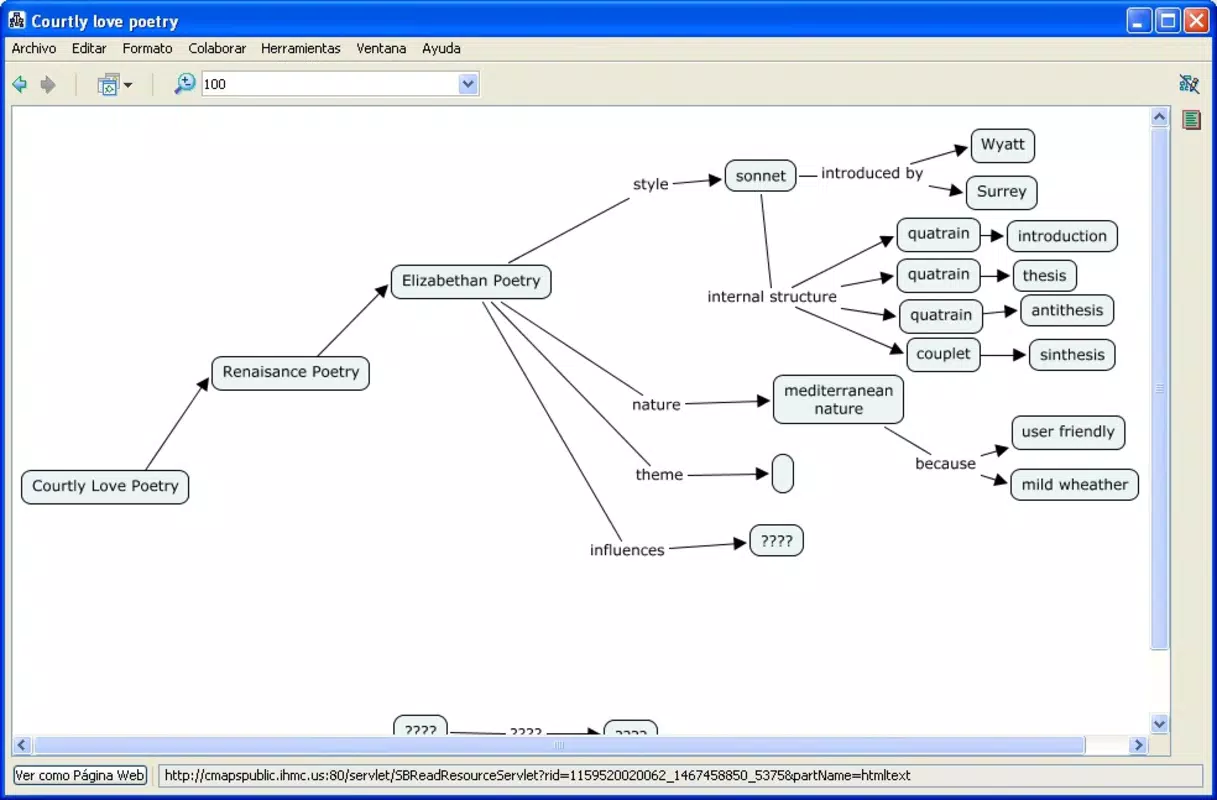Select the antithesis node
Image resolution: width=1217 pixels, height=800 pixels.
pos(1067,311)
